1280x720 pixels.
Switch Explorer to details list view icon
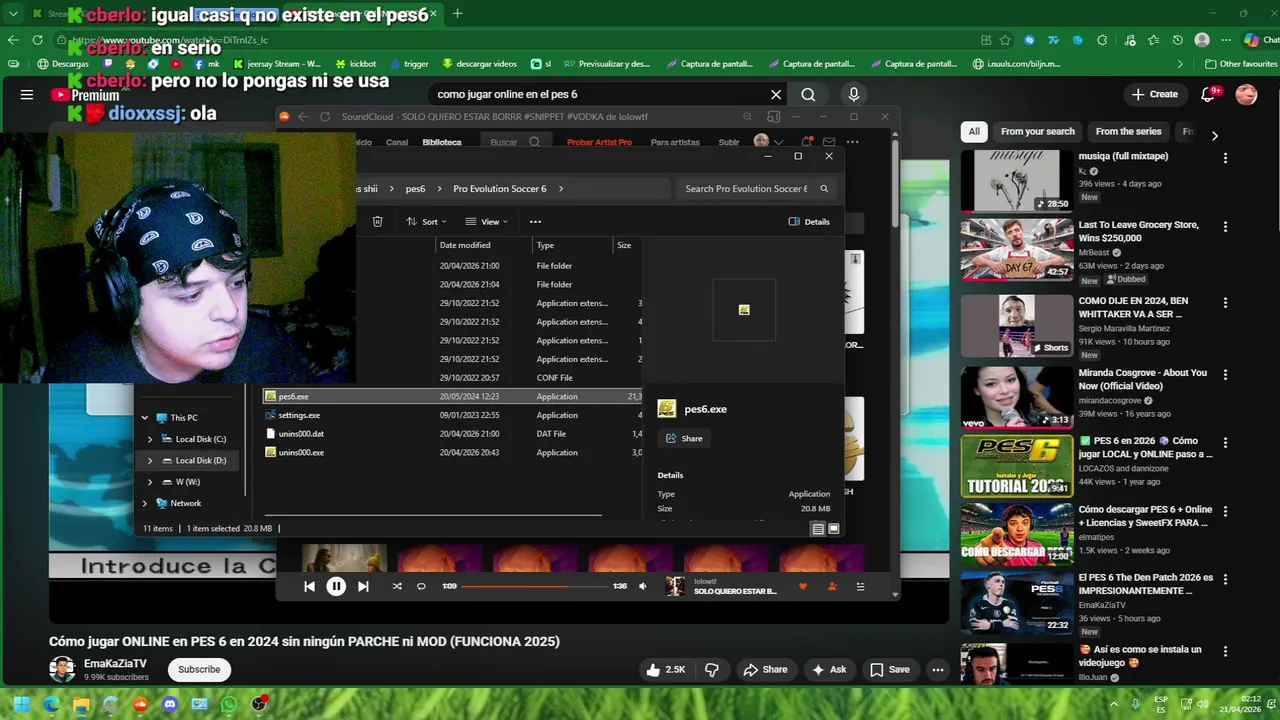(818, 529)
